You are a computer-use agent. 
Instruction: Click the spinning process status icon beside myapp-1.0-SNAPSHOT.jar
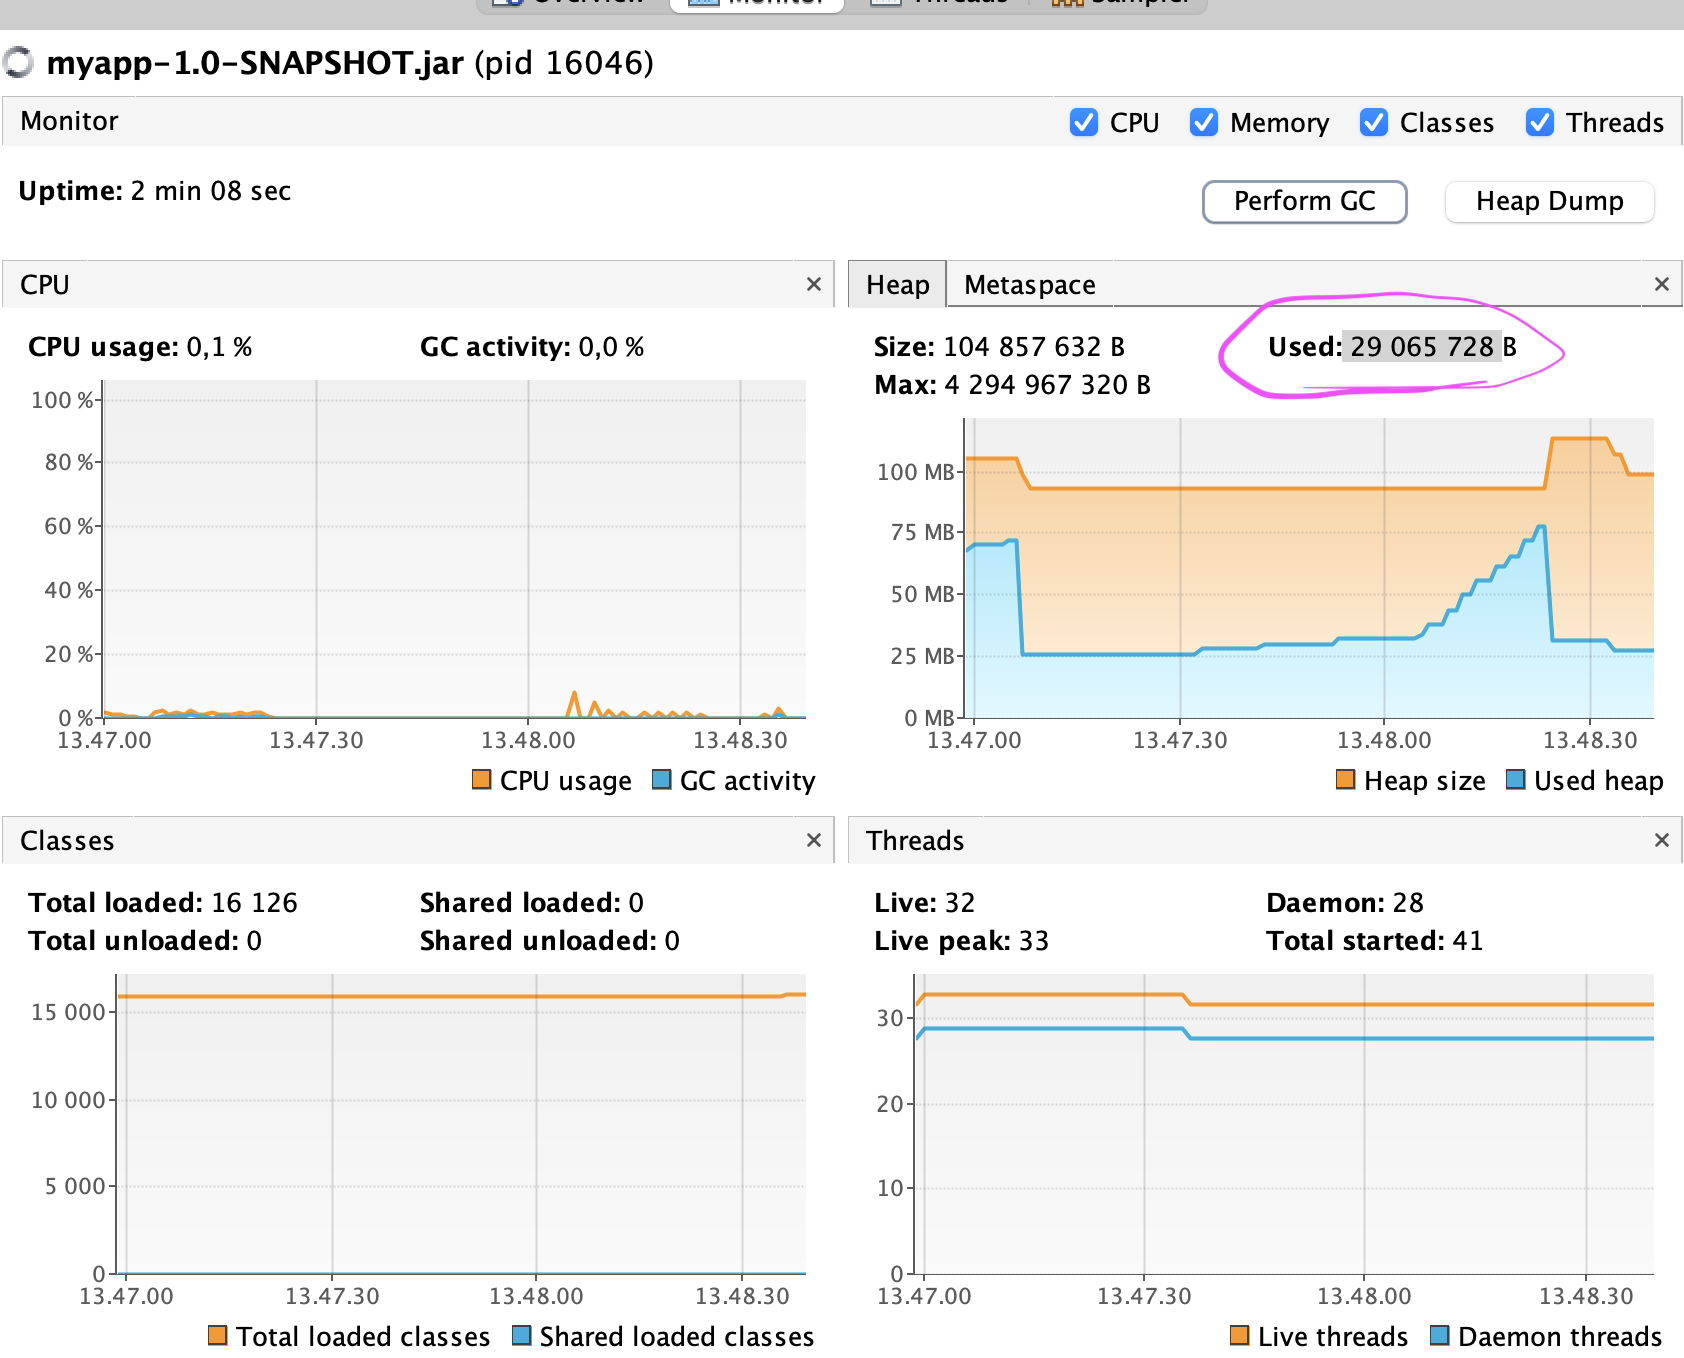[18, 64]
